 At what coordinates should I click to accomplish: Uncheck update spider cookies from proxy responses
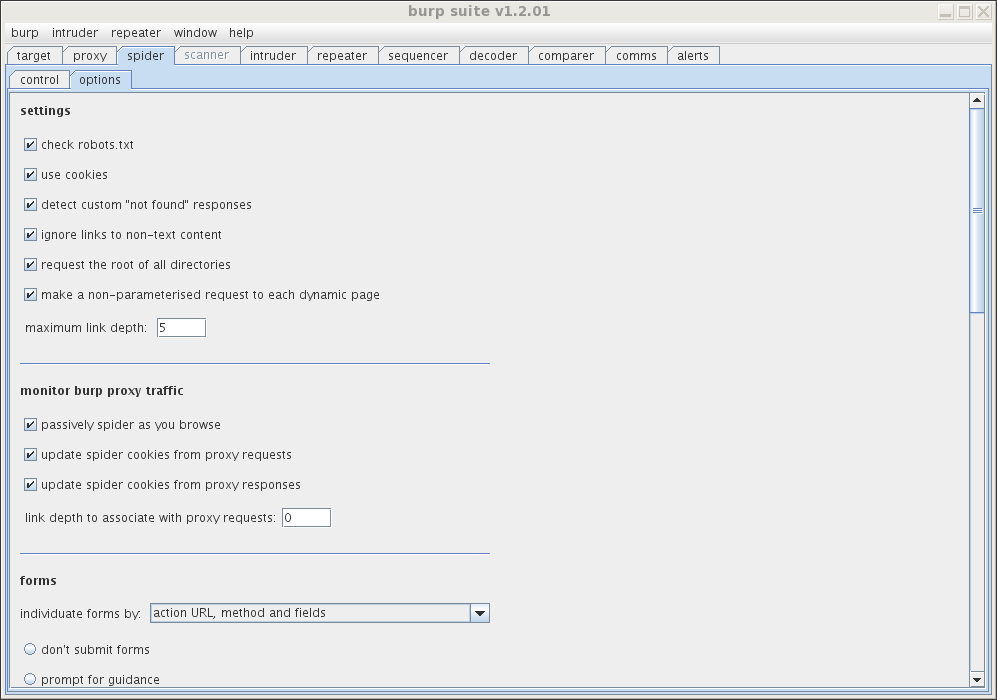click(x=30, y=485)
